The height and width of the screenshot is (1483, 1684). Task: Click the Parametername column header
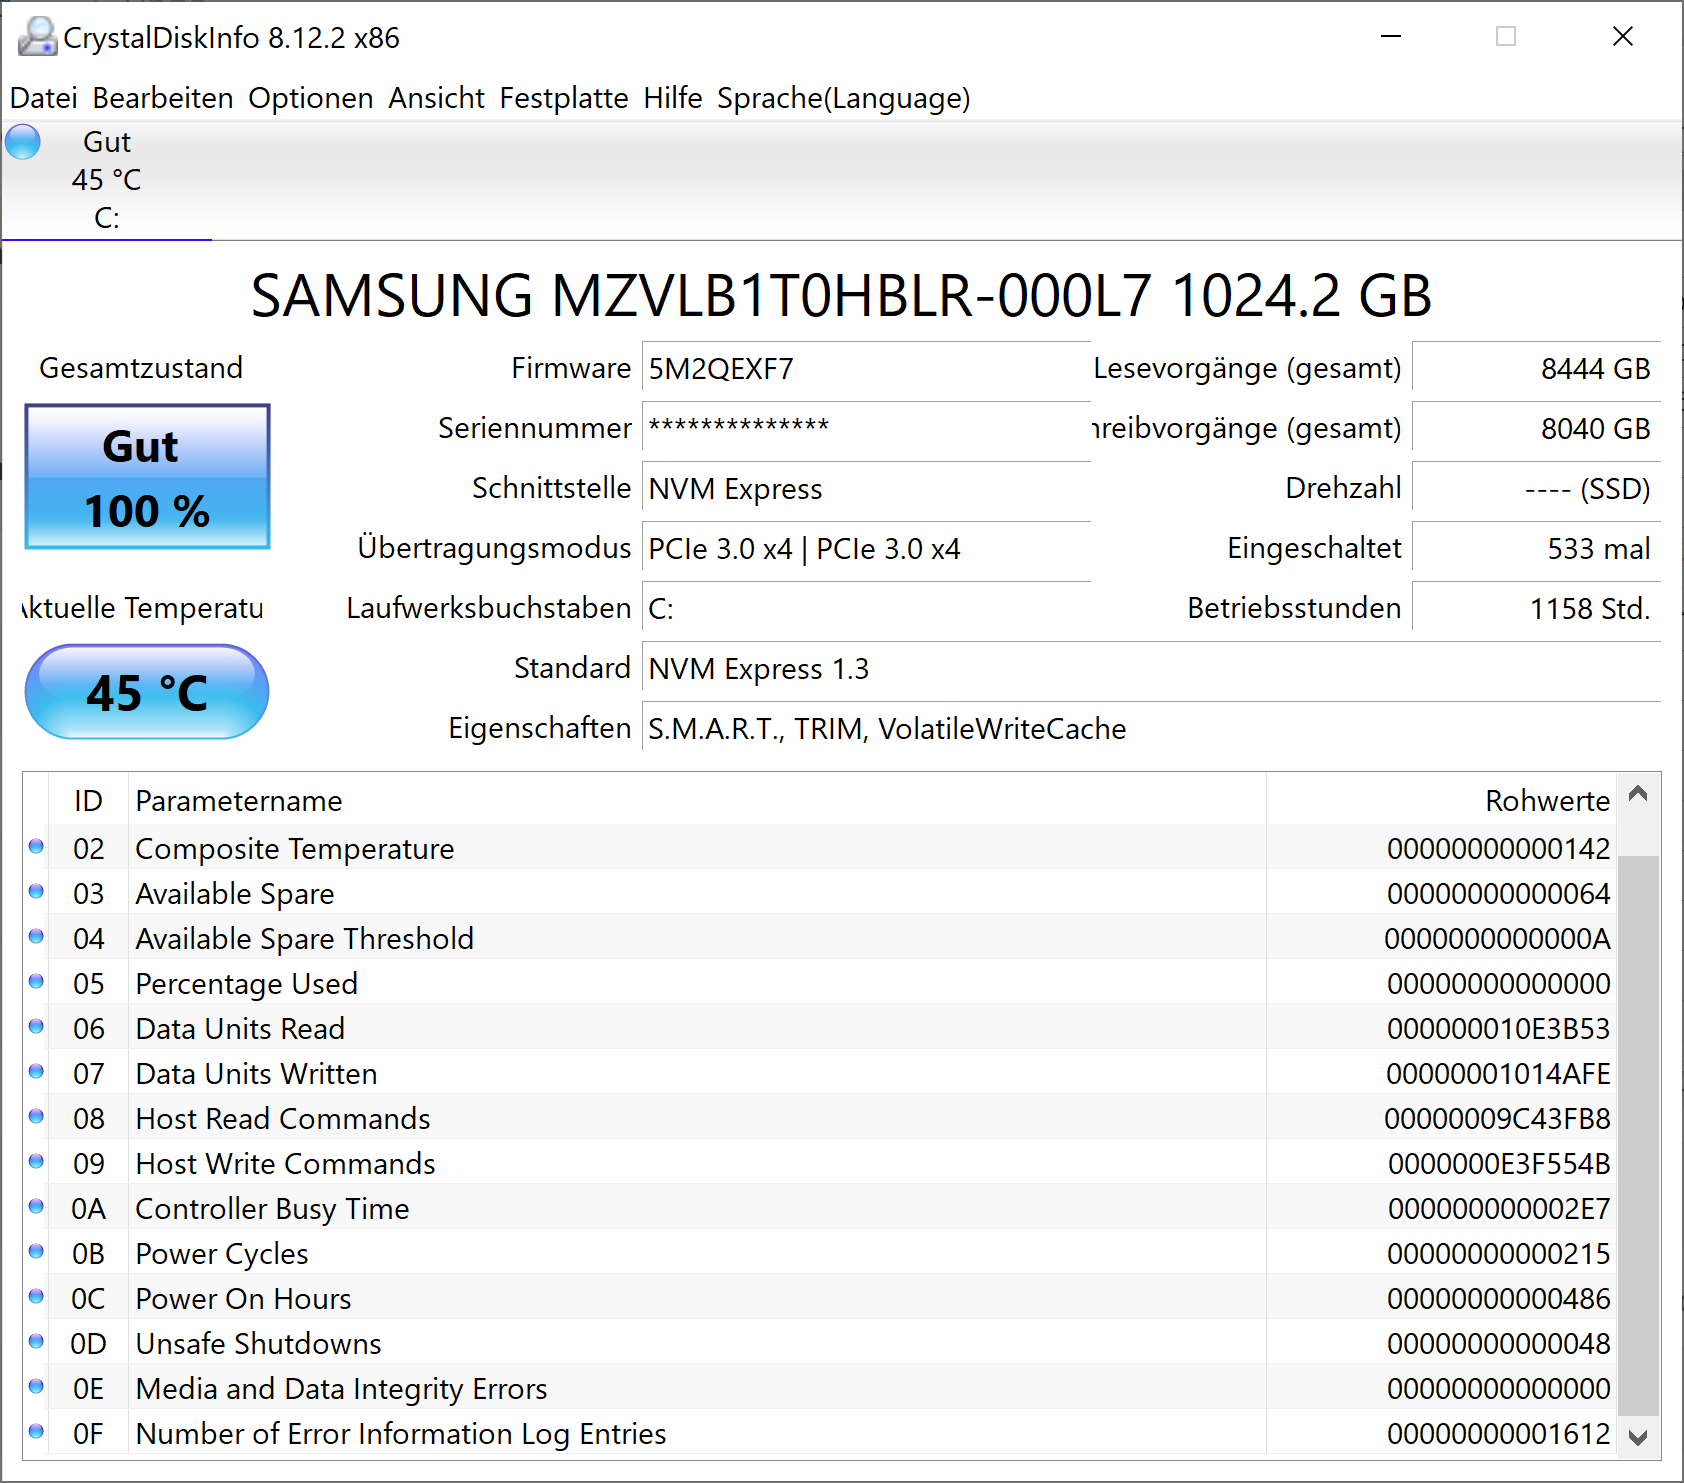click(697, 801)
